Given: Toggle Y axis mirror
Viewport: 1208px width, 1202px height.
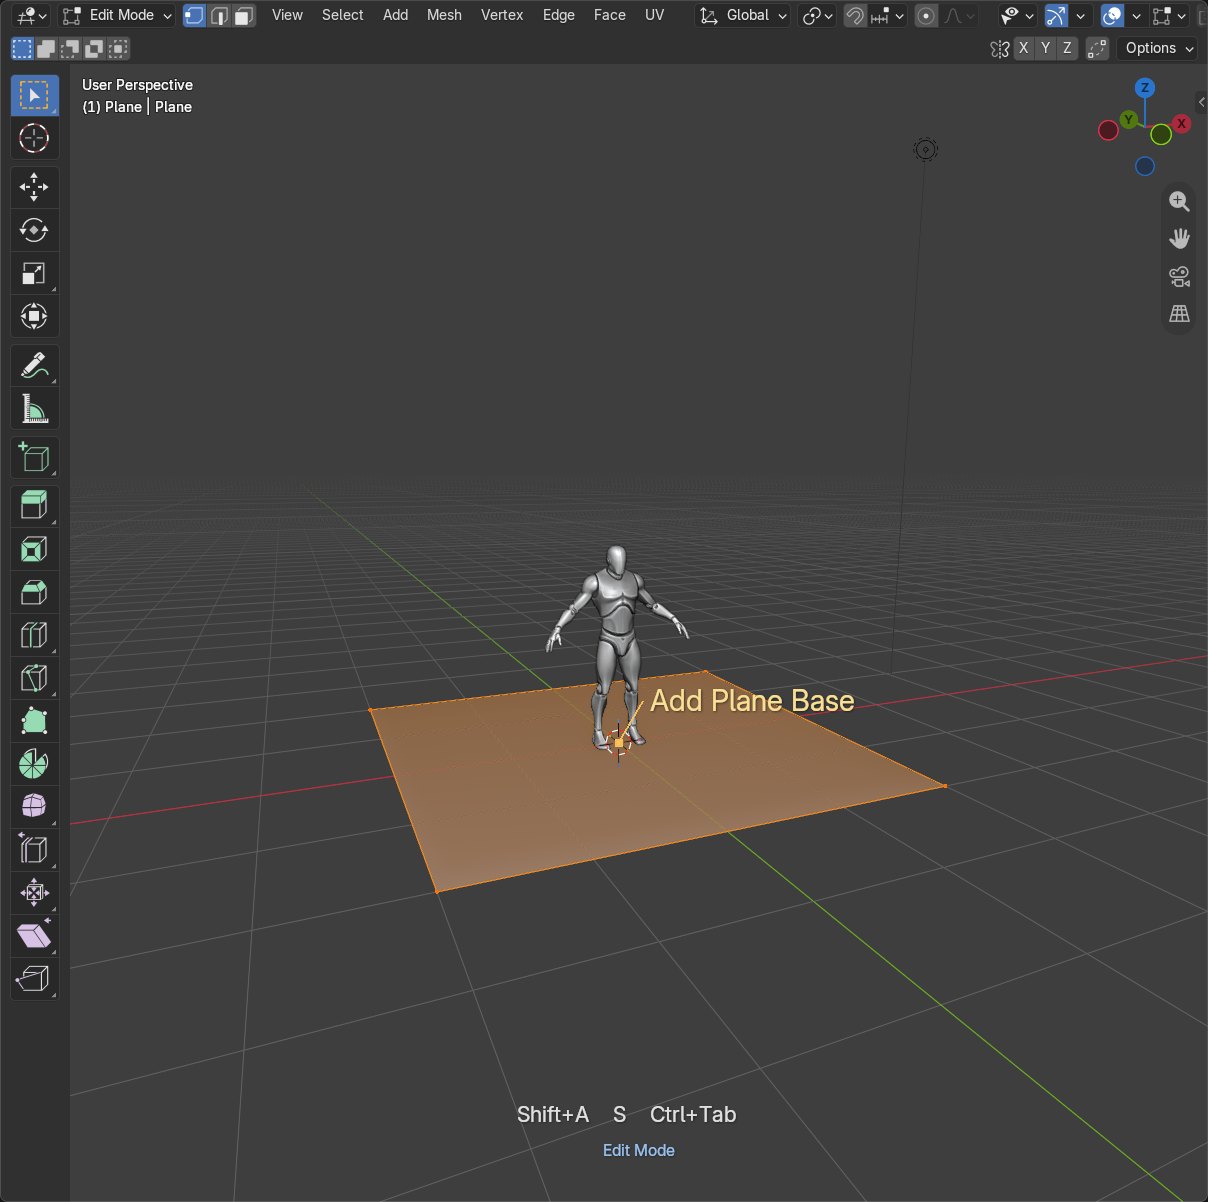Looking at the screenshot, I should point(1045,48).
